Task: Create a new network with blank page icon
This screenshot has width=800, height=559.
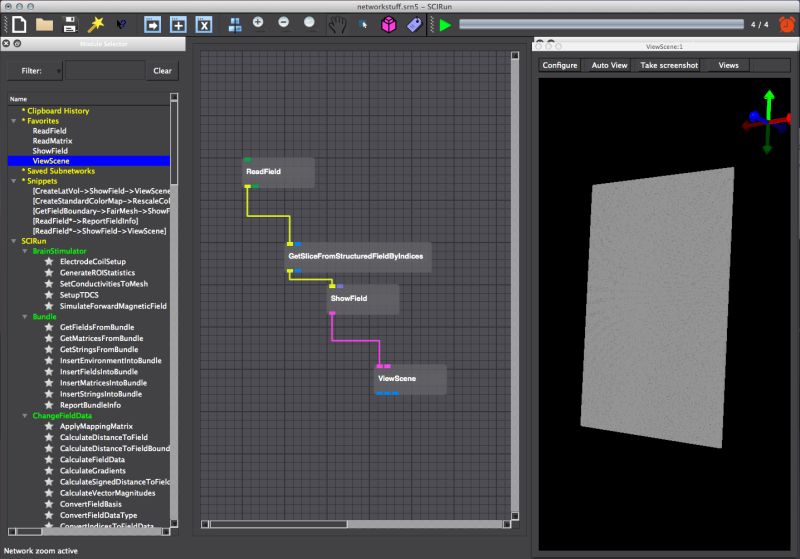Action: (19, 24)
